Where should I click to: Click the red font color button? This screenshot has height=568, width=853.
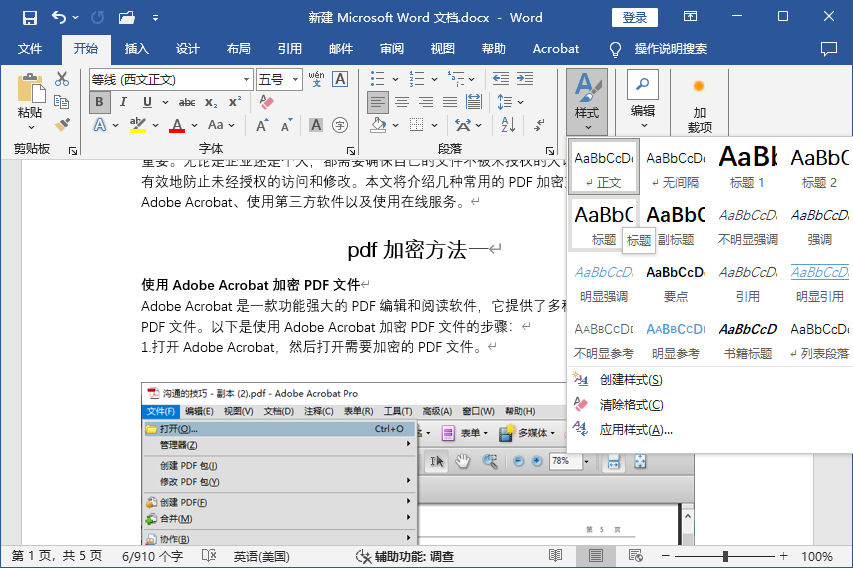177,126
